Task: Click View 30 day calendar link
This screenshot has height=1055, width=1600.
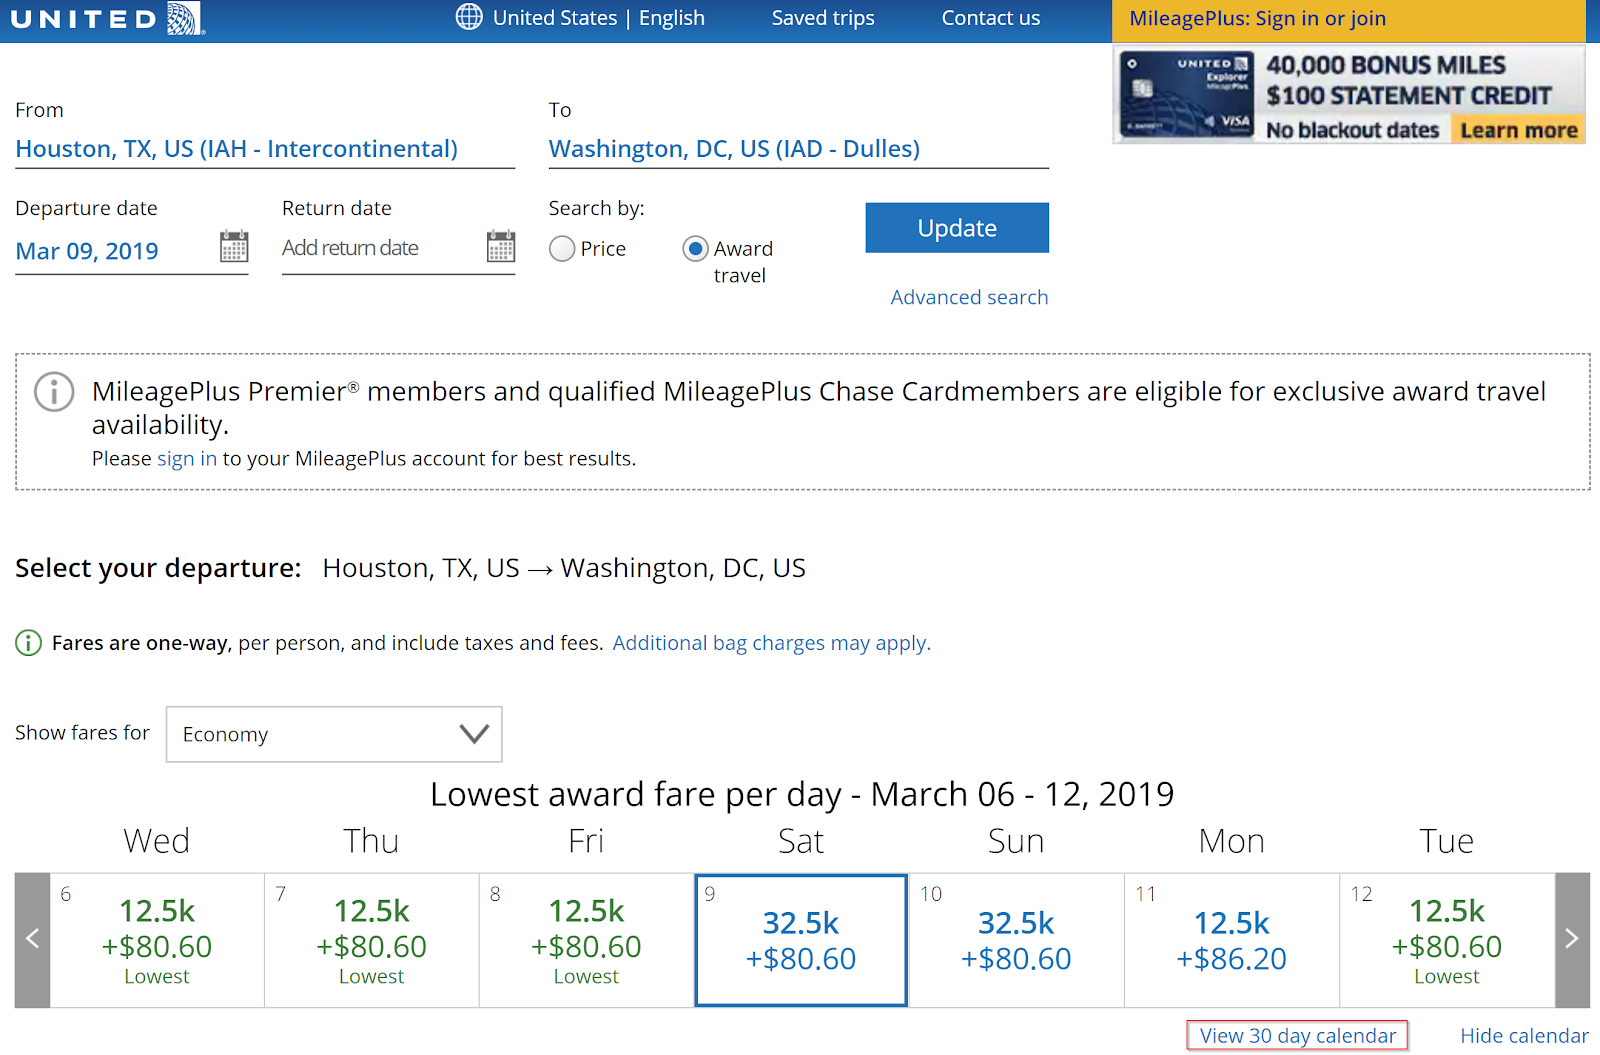Action: tap(1297, 1036)
